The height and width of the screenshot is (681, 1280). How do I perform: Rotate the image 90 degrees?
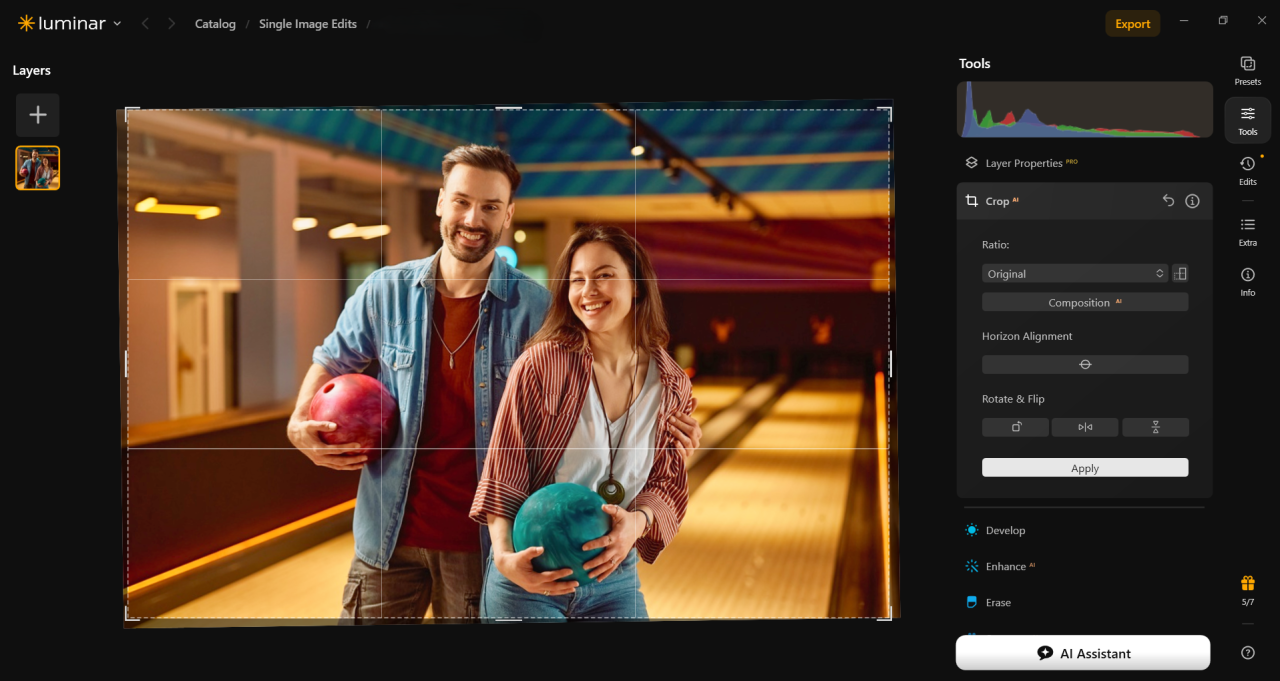coord(1015,427)
